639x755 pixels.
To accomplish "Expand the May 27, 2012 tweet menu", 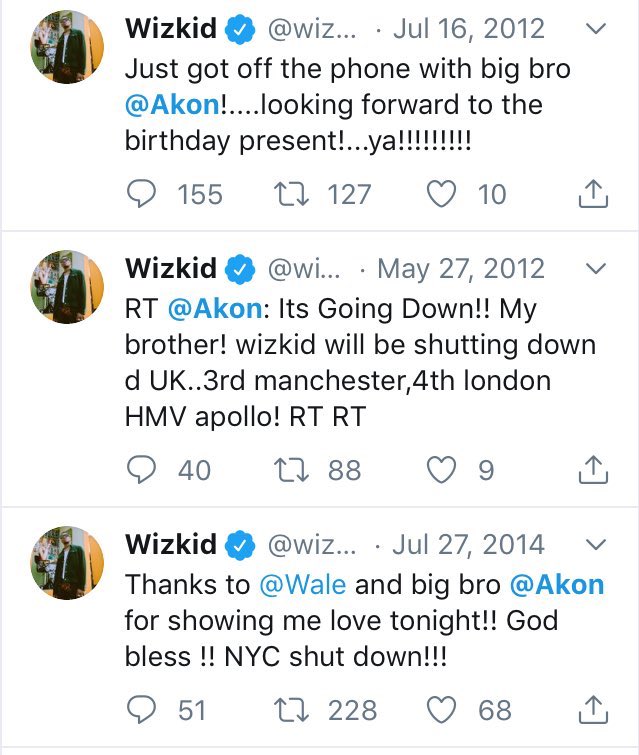I will click(x=597, y=269).
